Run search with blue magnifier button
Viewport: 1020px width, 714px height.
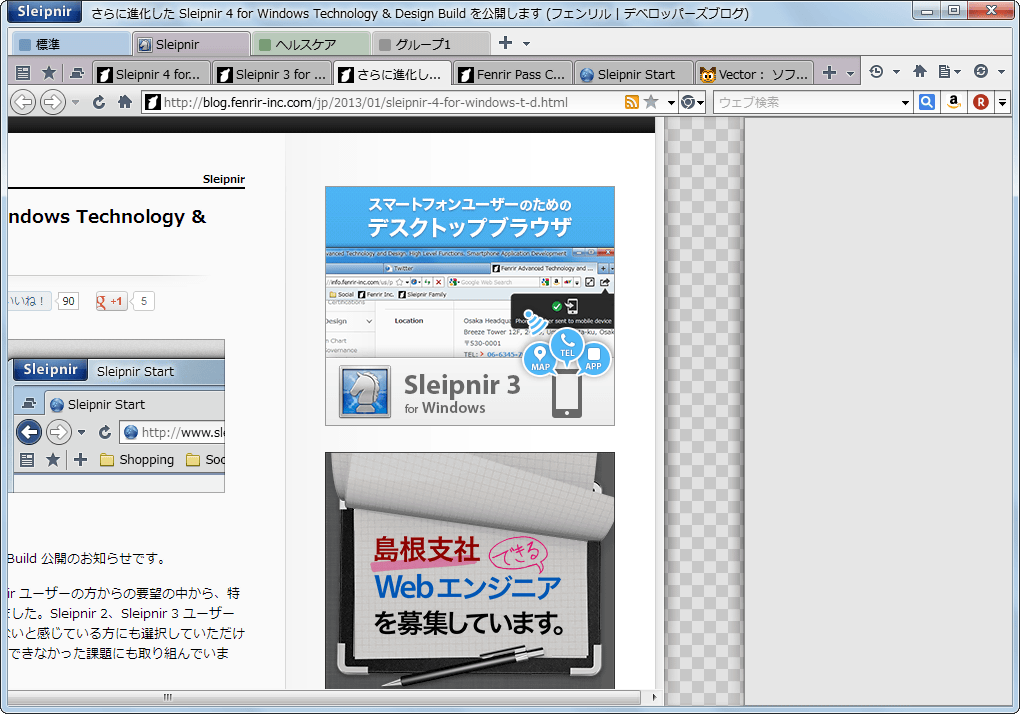[x=927, y=102]
